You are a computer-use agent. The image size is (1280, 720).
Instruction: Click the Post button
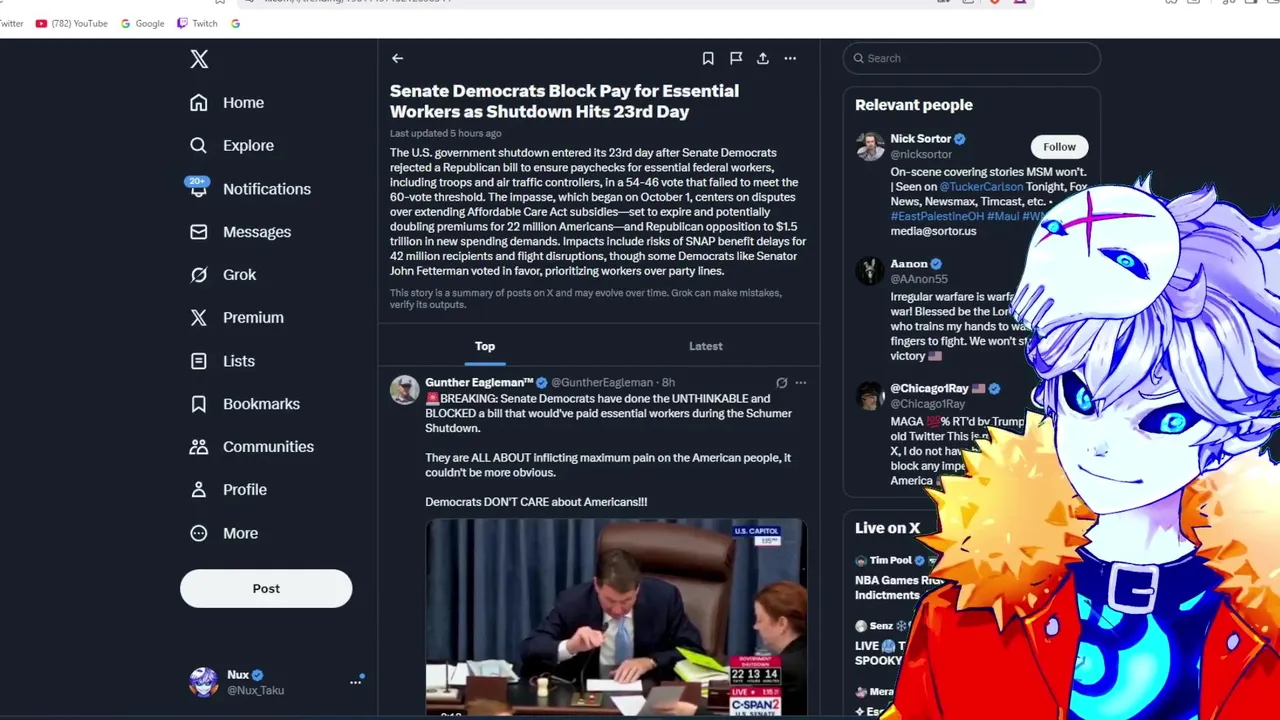tap(266, 588)
